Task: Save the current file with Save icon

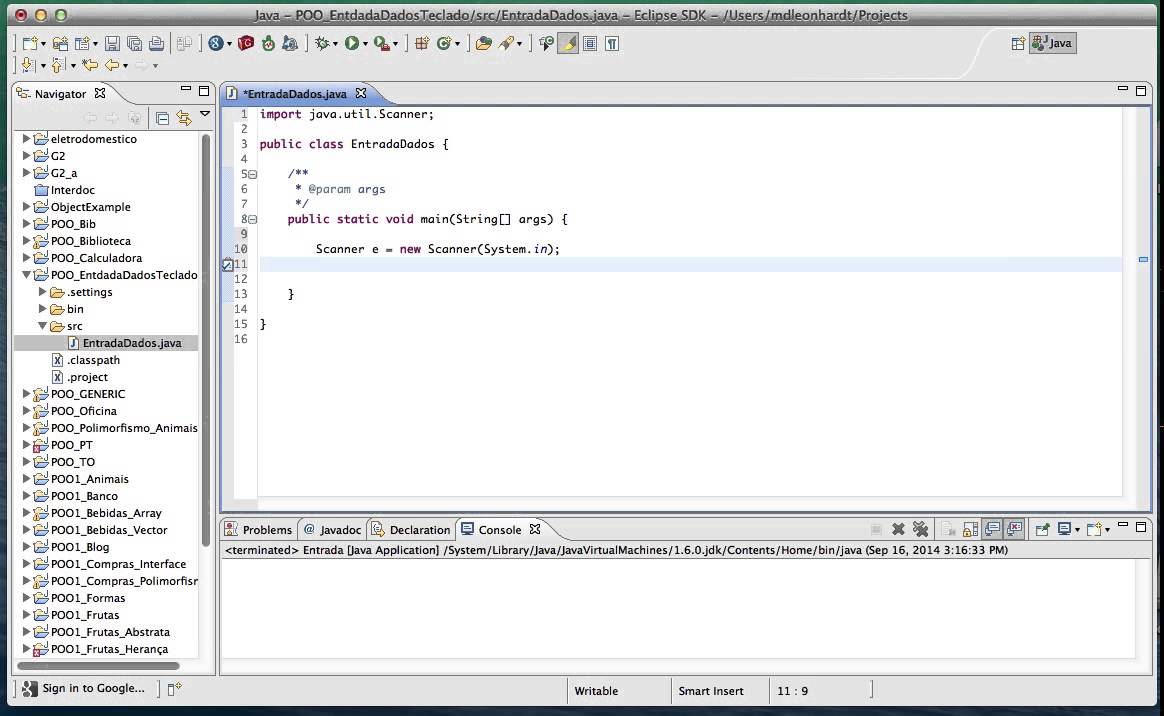Action: point(112,44)
